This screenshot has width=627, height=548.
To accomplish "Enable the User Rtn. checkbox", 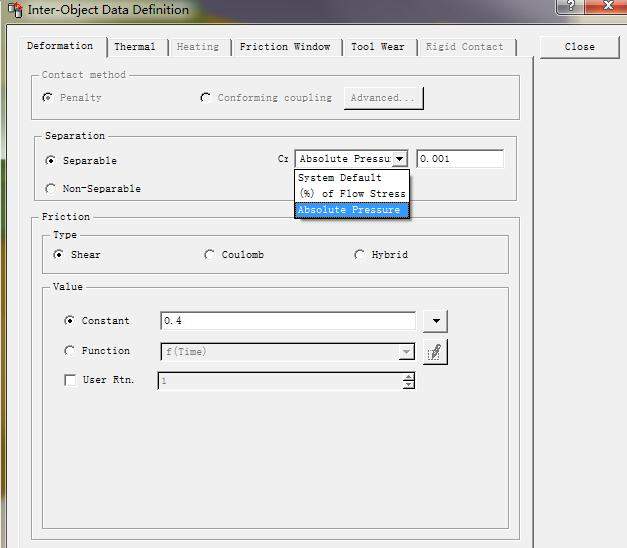I will (x=70, y=380).
